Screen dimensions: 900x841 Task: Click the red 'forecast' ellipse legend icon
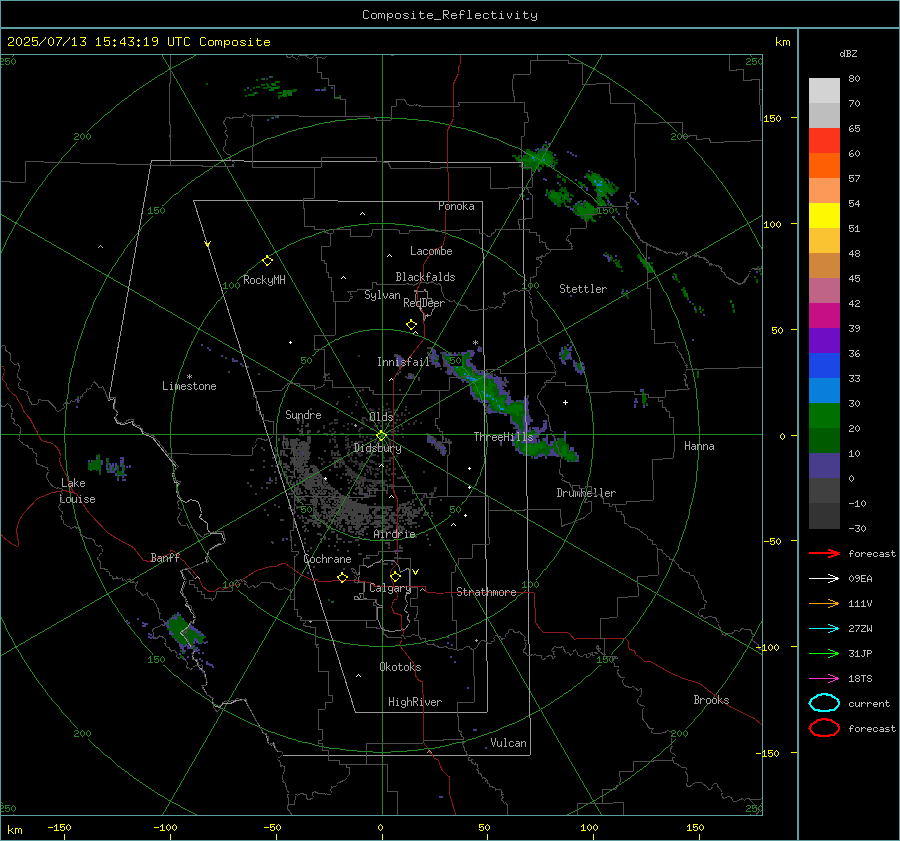[x=824, y=728]
